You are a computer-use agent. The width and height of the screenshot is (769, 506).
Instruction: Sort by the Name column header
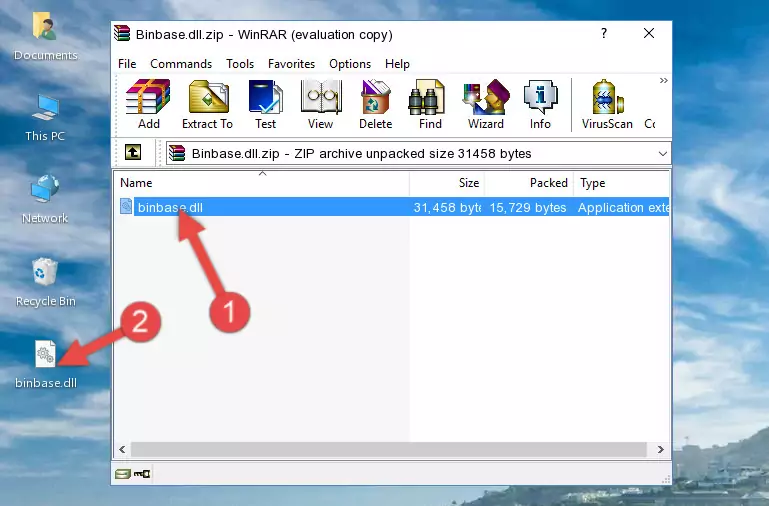click(262, 183)
